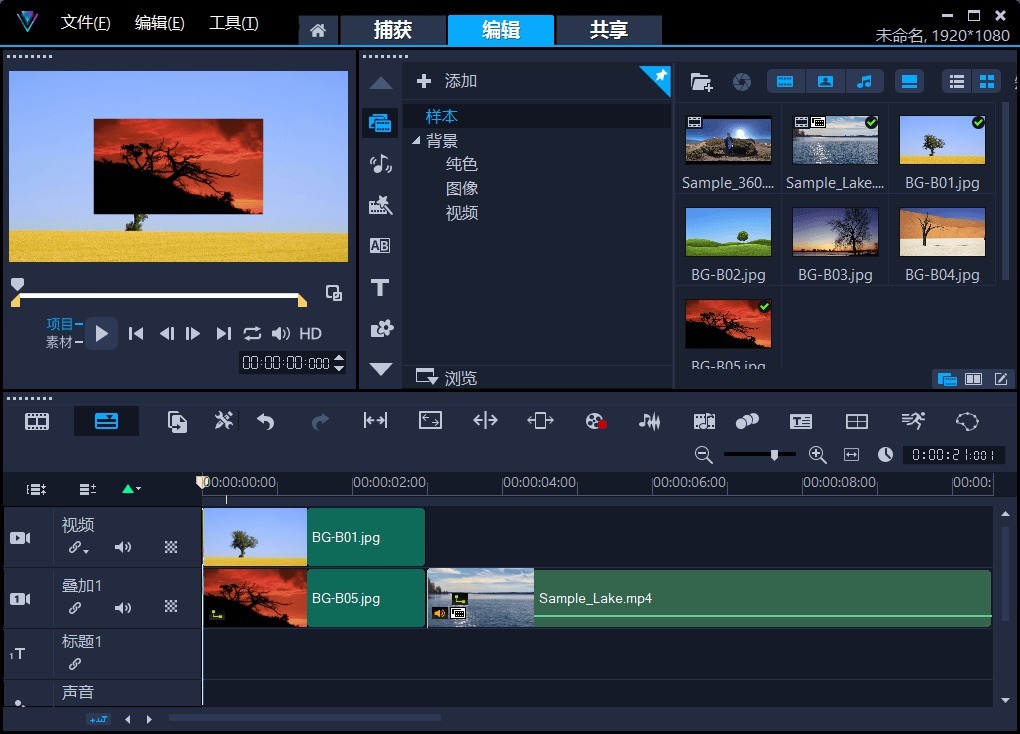This screenshot has height=734, width=1020.
Task: Click the timeline zoom slider handle
Action: coord(774,455)
